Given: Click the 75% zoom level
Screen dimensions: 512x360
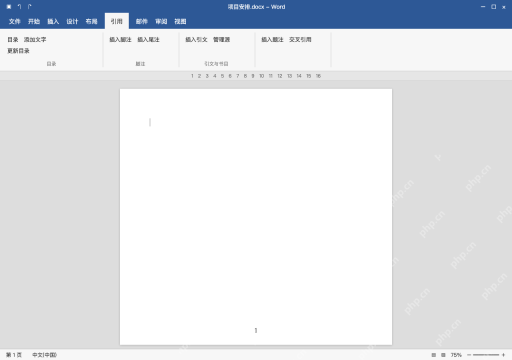Looking at the screenshot, I should tap(456, 355).
